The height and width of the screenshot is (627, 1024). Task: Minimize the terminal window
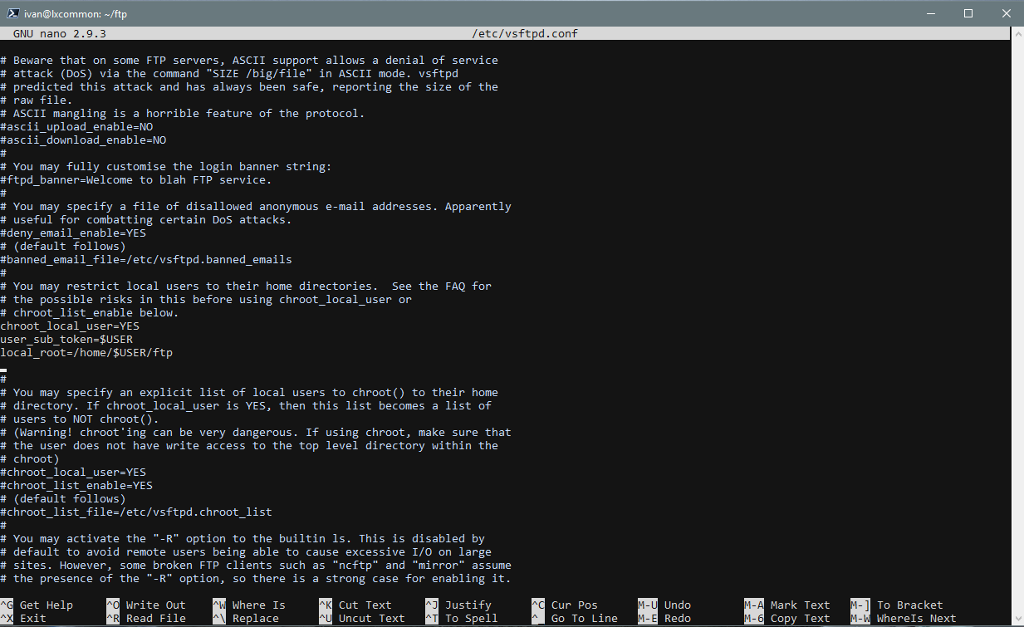point(931,13)
